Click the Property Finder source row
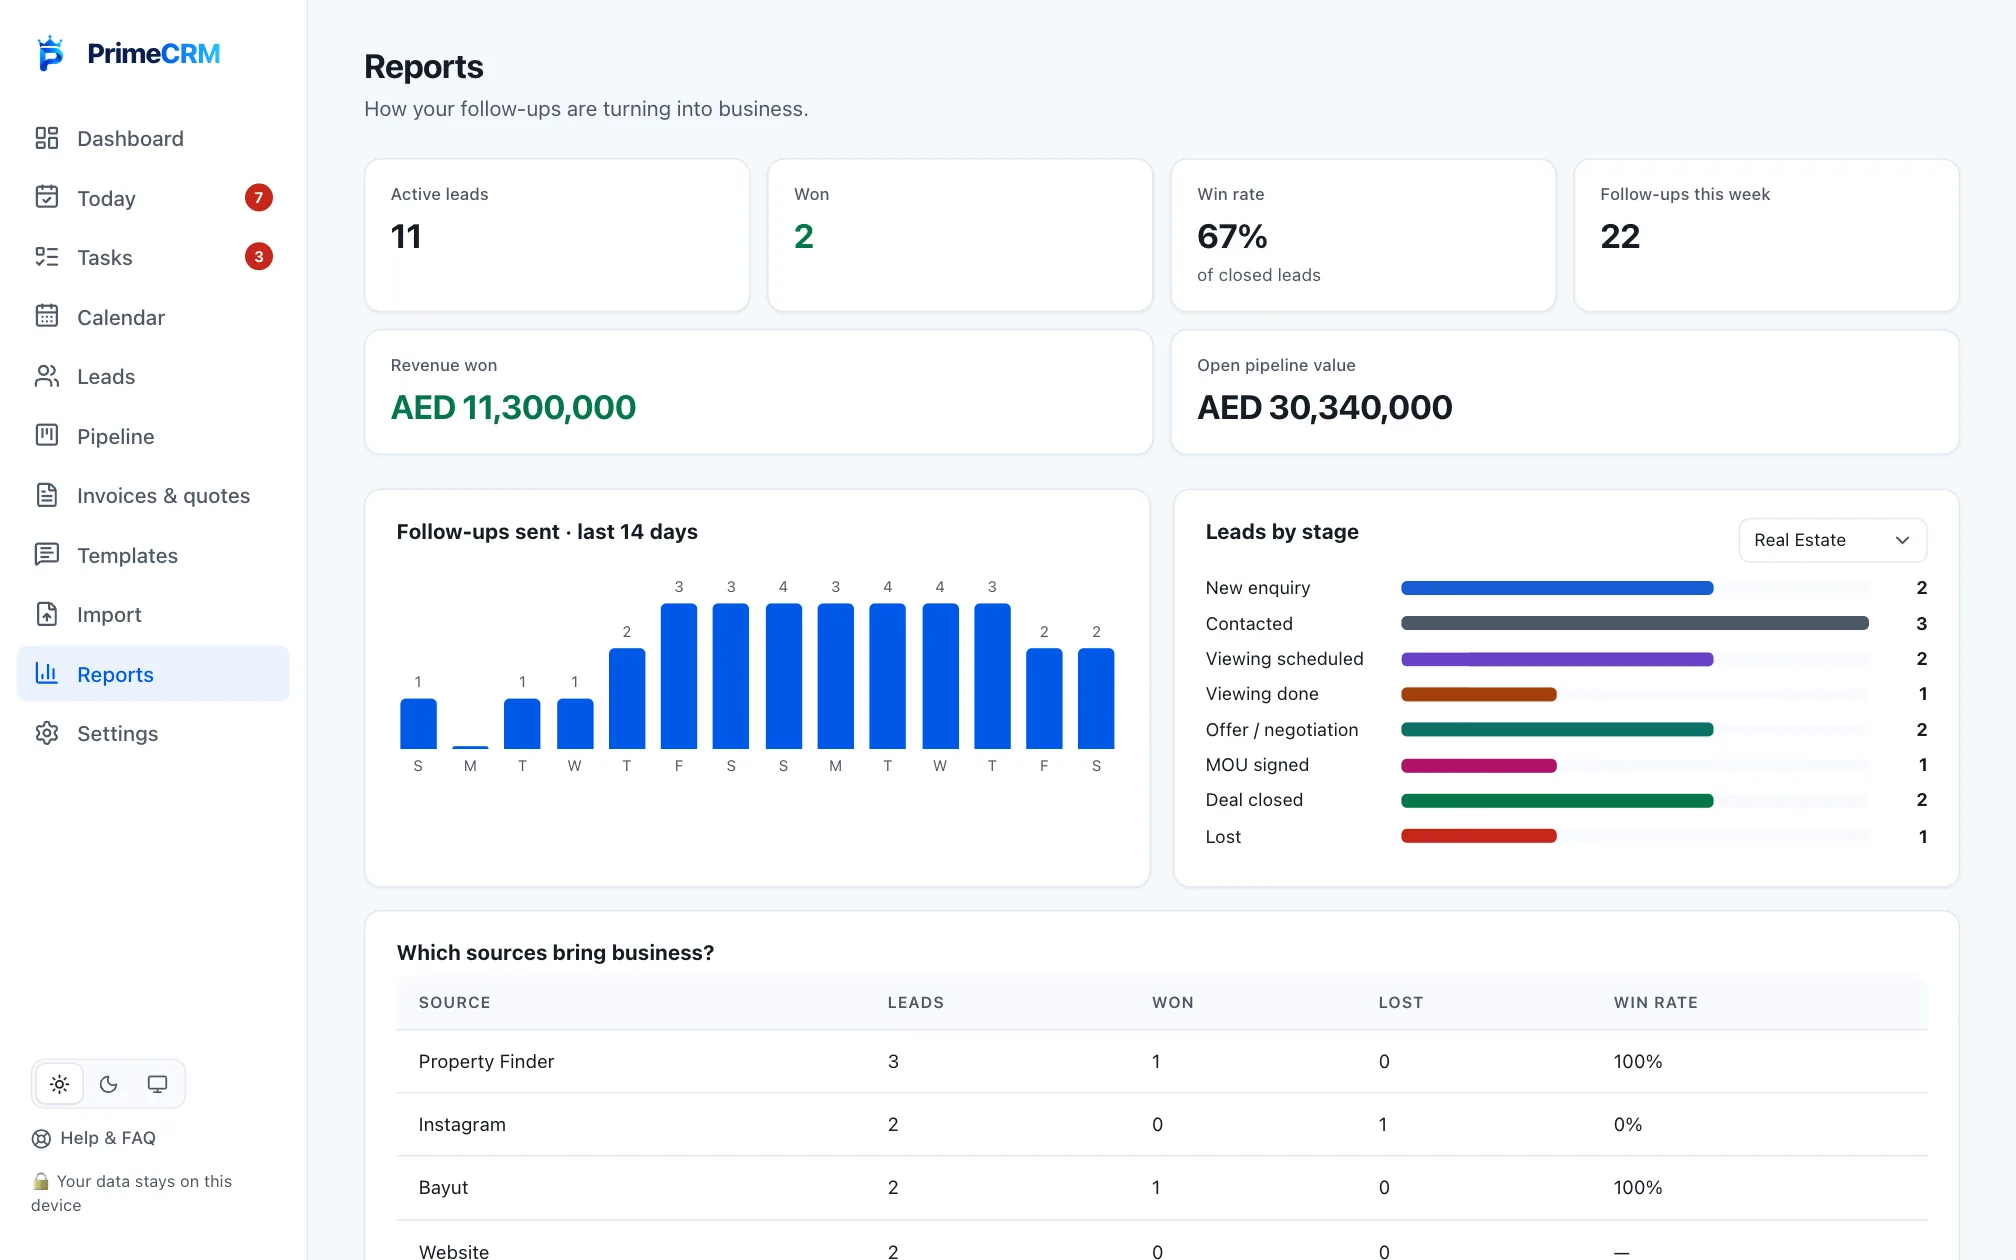Viewport: 2016px width, 1260px height. coord(1161,1061)
